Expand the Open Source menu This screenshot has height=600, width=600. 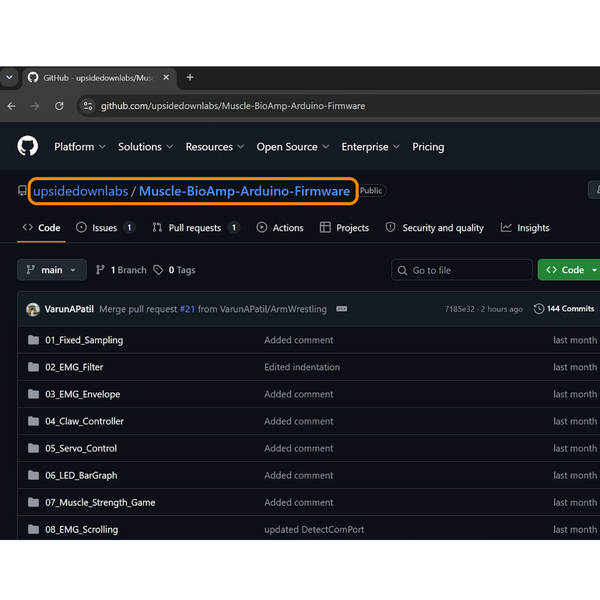(293, 147)
